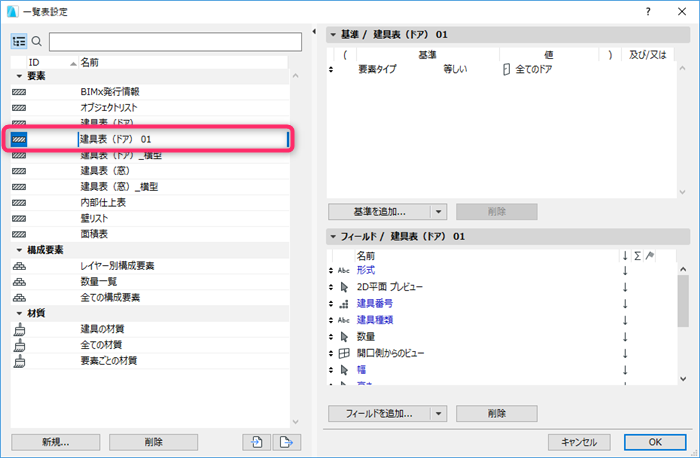
Task: Select the オブジェクトリスト scheme
Action: (150, 108)
